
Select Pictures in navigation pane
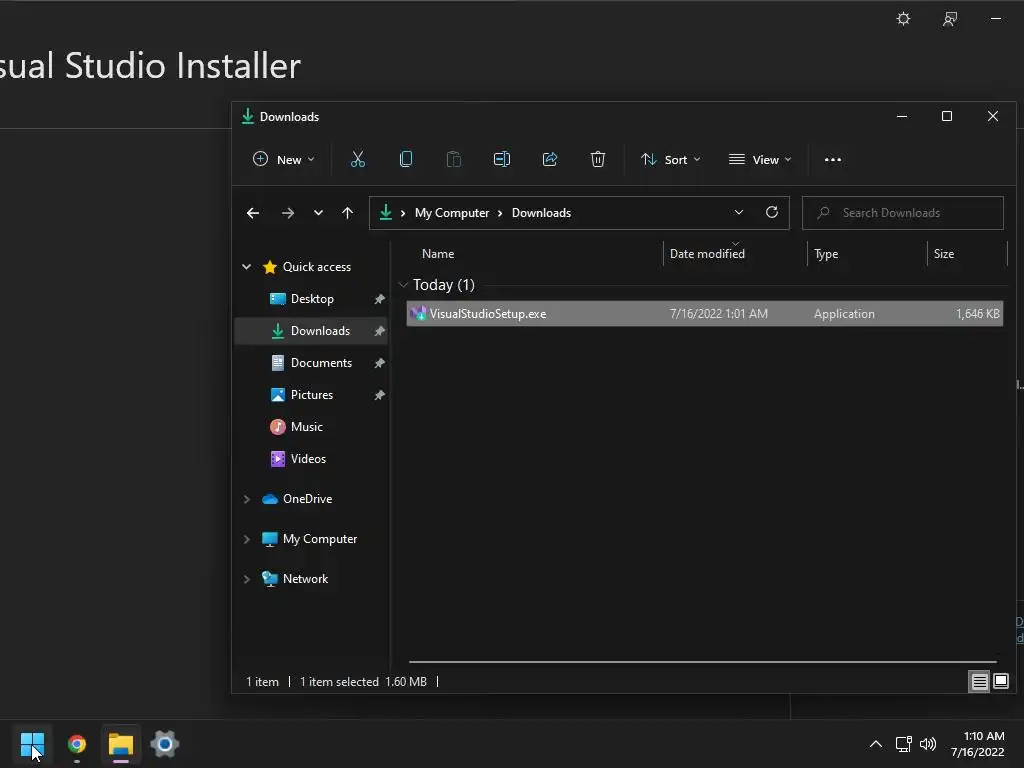312,395
